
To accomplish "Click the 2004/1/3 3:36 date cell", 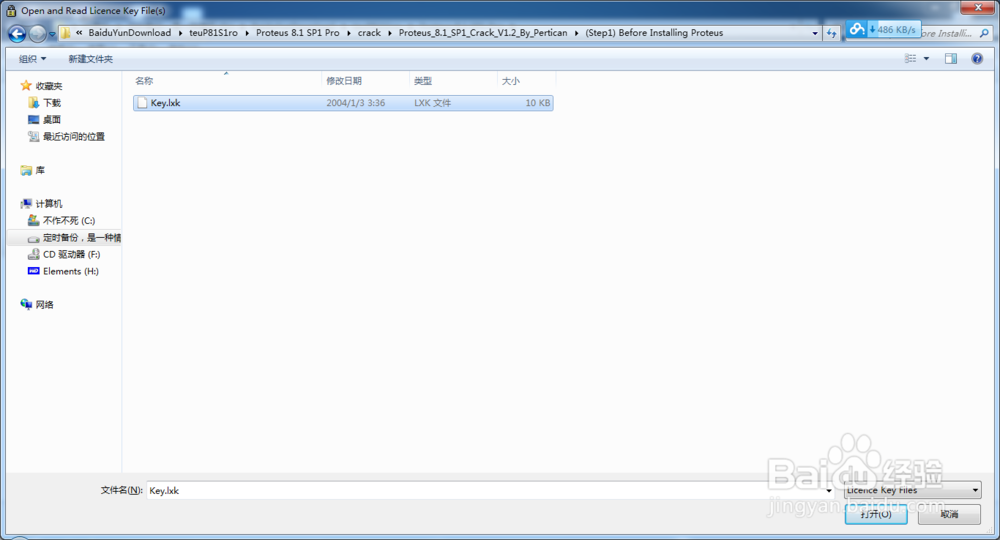I will pos(356,103).
